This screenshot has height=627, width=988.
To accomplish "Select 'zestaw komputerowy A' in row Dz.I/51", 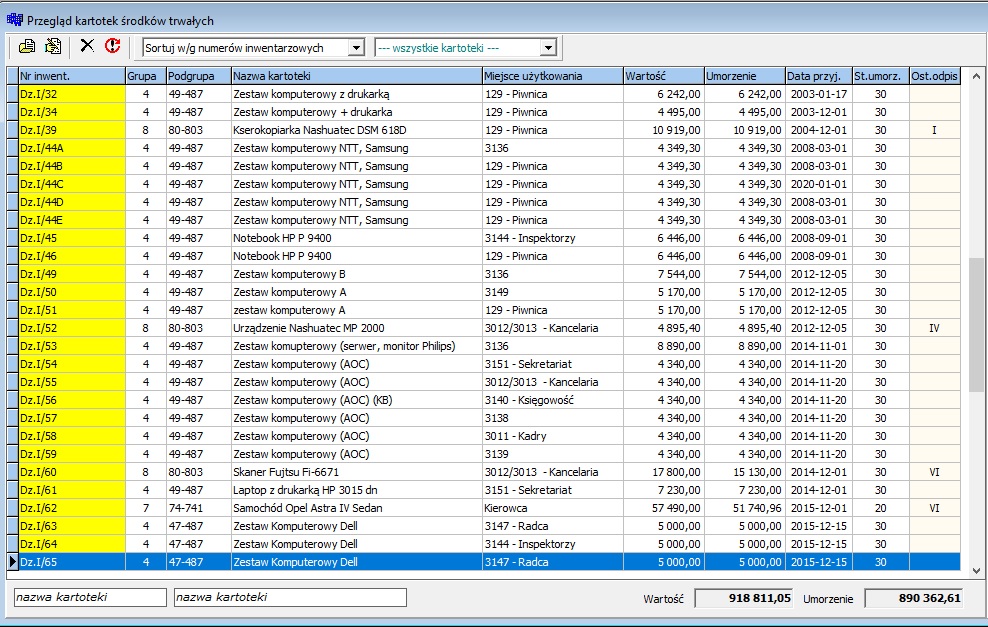I will coord(357,310).
